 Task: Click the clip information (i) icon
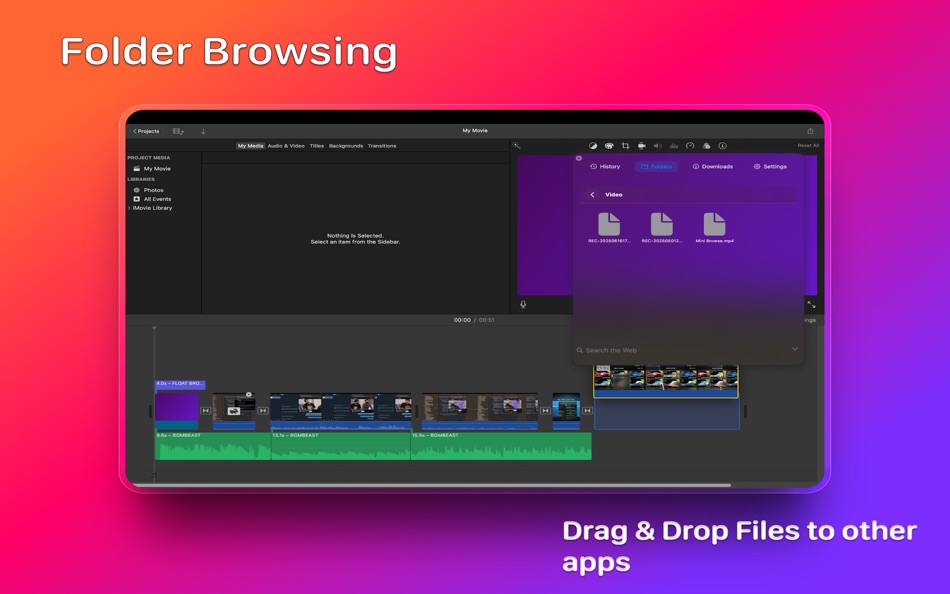722,147
